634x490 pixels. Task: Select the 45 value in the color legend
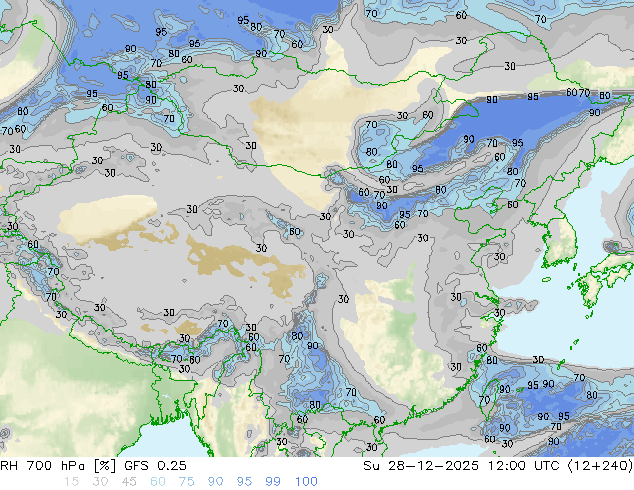pyautogui.click(x=129, y=482)
